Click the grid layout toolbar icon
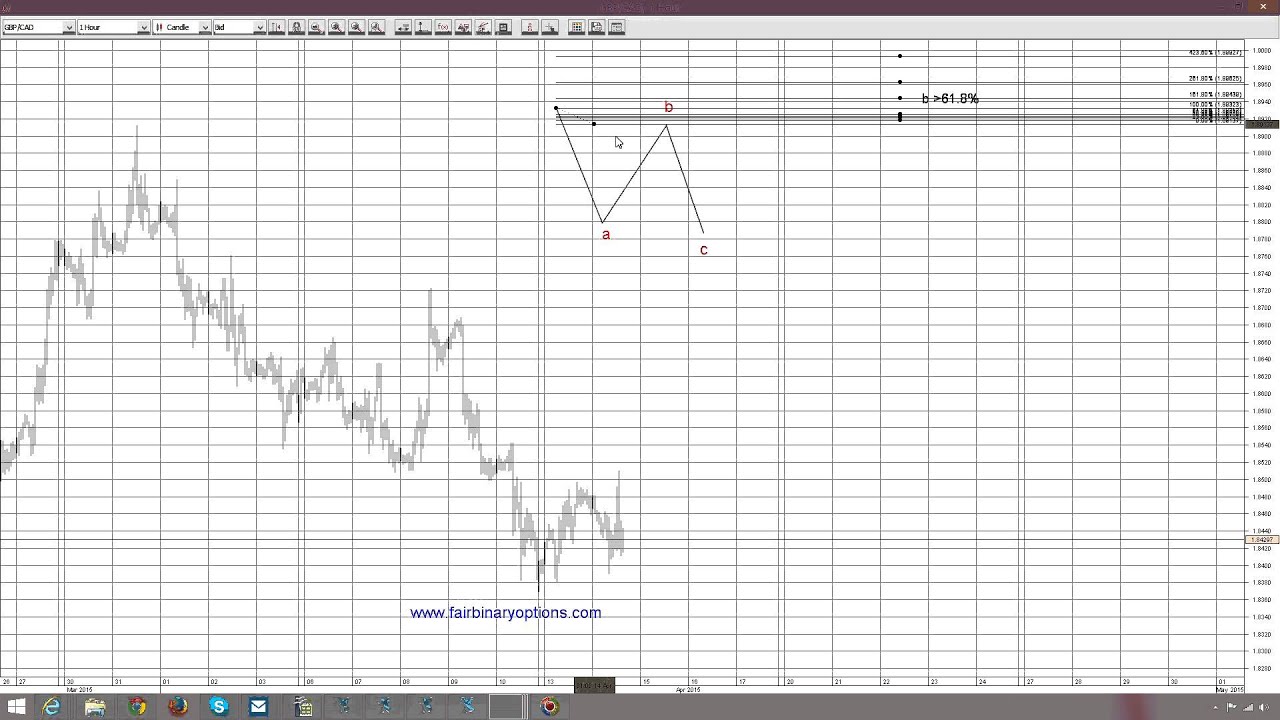The width and height of the screenshot is (1280, 720). tap(577, 27)
